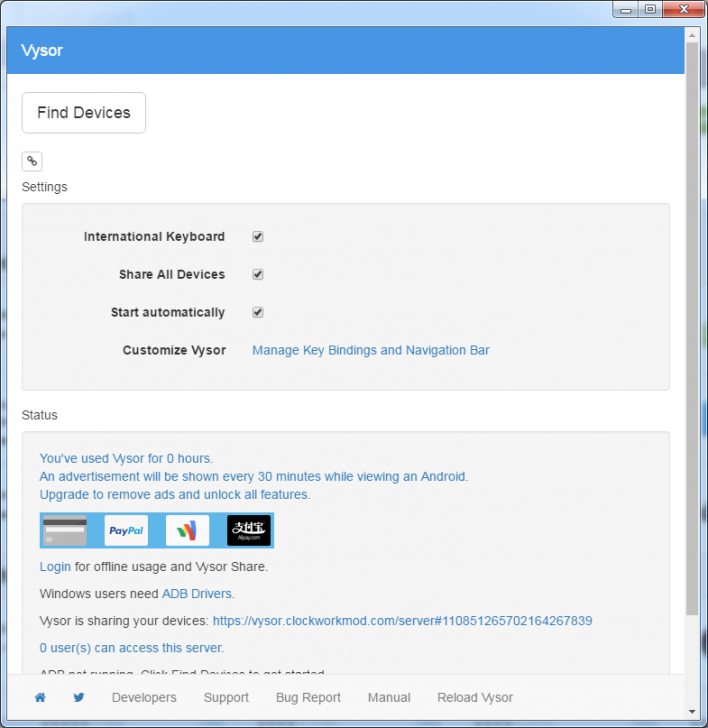Minimize the Vysor window

626,10
